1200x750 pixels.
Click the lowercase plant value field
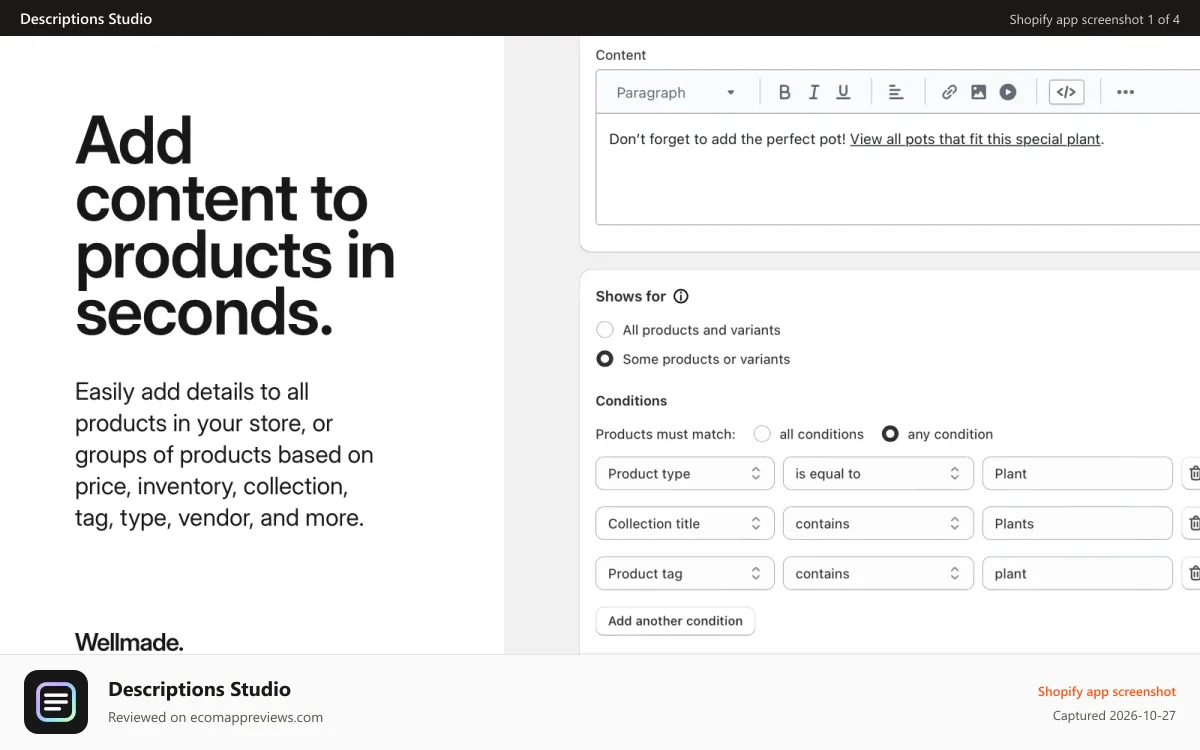1077,573
